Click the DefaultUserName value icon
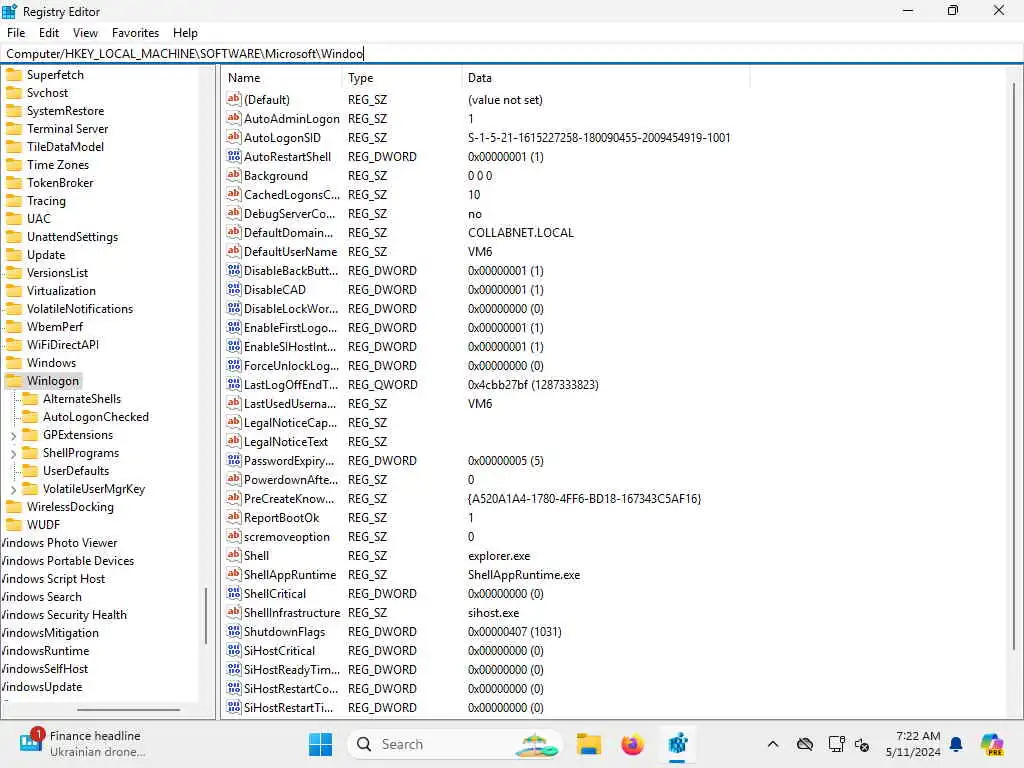Viewport: 1024px width, 768px height. (x=234, y=251)
